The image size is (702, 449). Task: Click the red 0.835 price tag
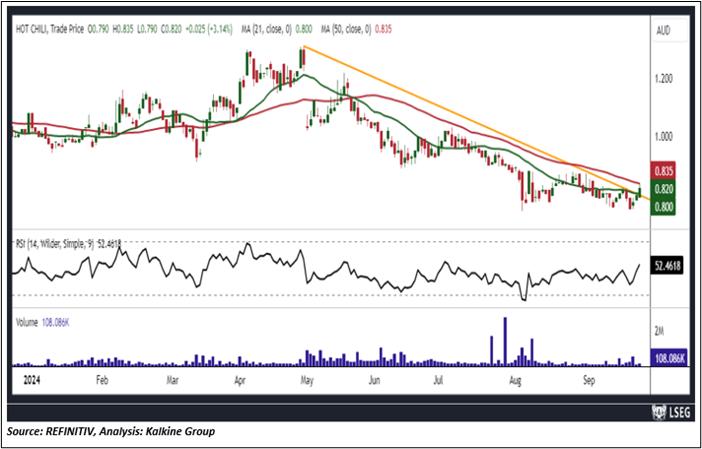pos(664,171)
